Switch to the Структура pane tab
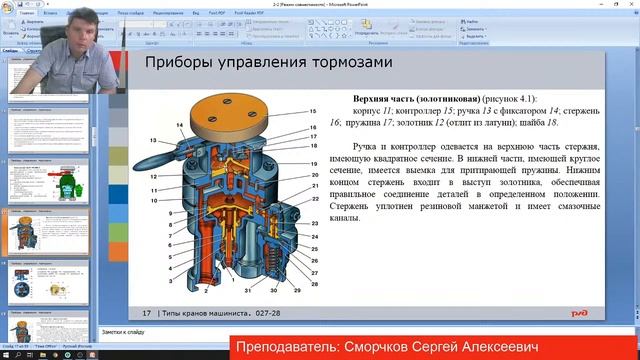This screenshot has height=360, width=640. coord(33,51)
